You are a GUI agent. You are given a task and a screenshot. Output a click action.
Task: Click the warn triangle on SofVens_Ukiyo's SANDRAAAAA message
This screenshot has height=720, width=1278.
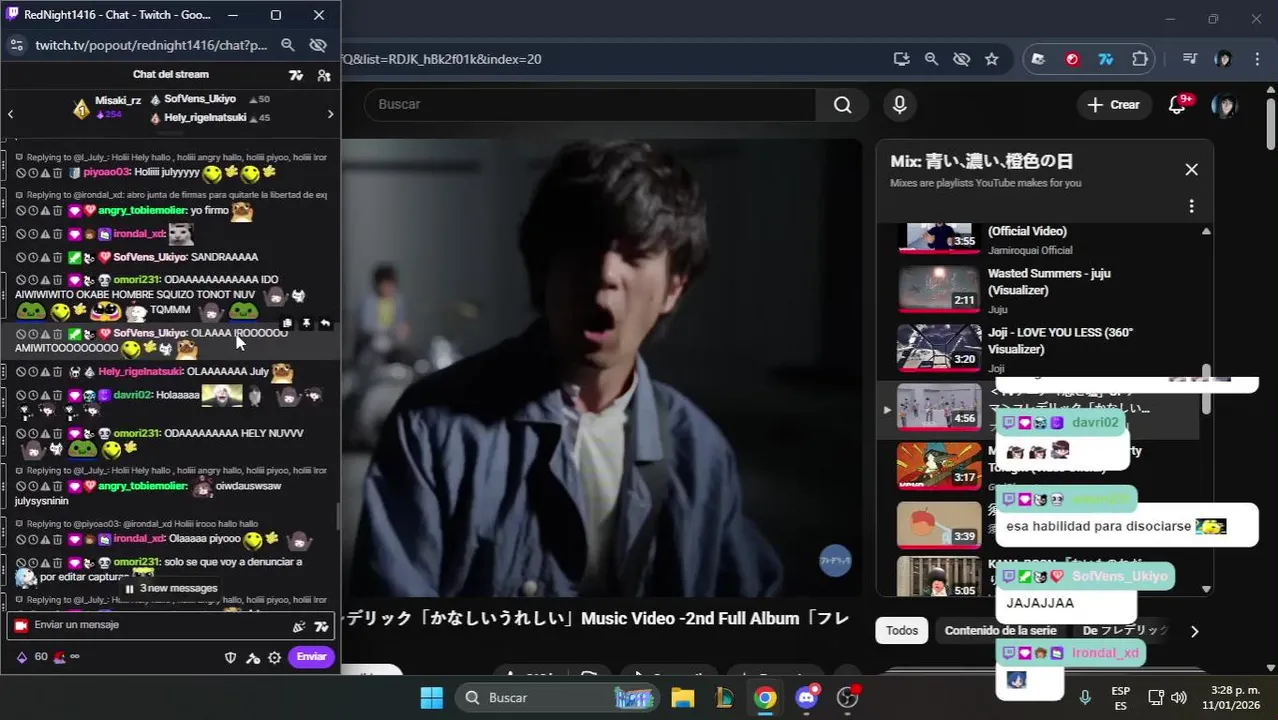click(45, 257)
